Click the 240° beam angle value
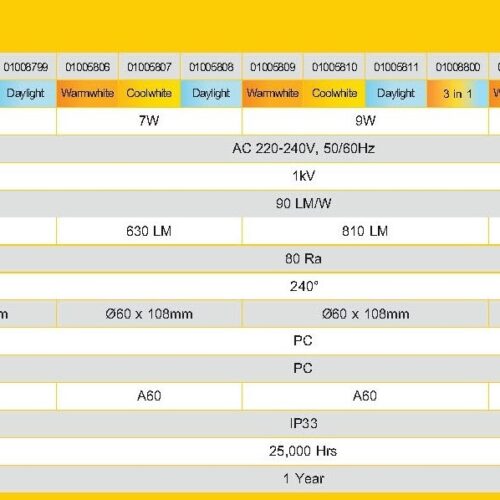Image resolution: width=500 pixels, height=500 pixels. (304, 286)
